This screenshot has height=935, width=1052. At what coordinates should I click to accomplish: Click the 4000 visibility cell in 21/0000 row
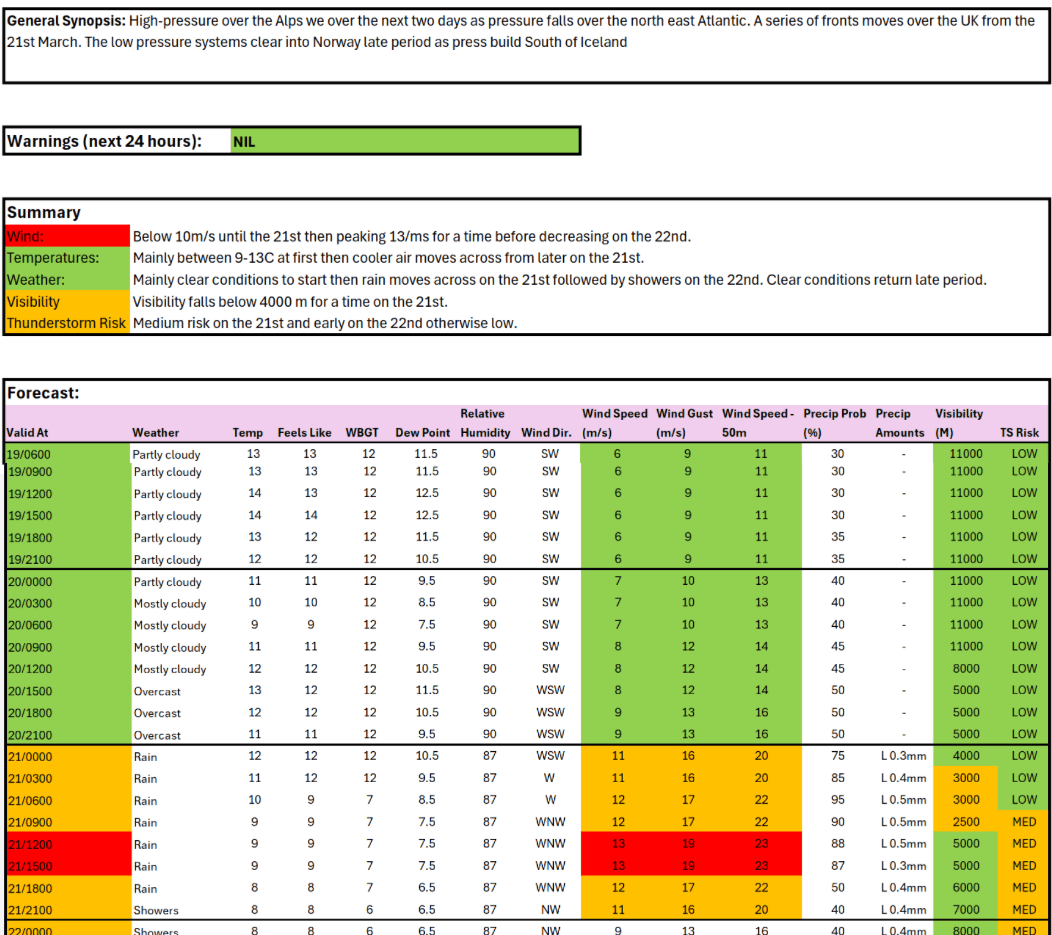[x=966, y=757]
